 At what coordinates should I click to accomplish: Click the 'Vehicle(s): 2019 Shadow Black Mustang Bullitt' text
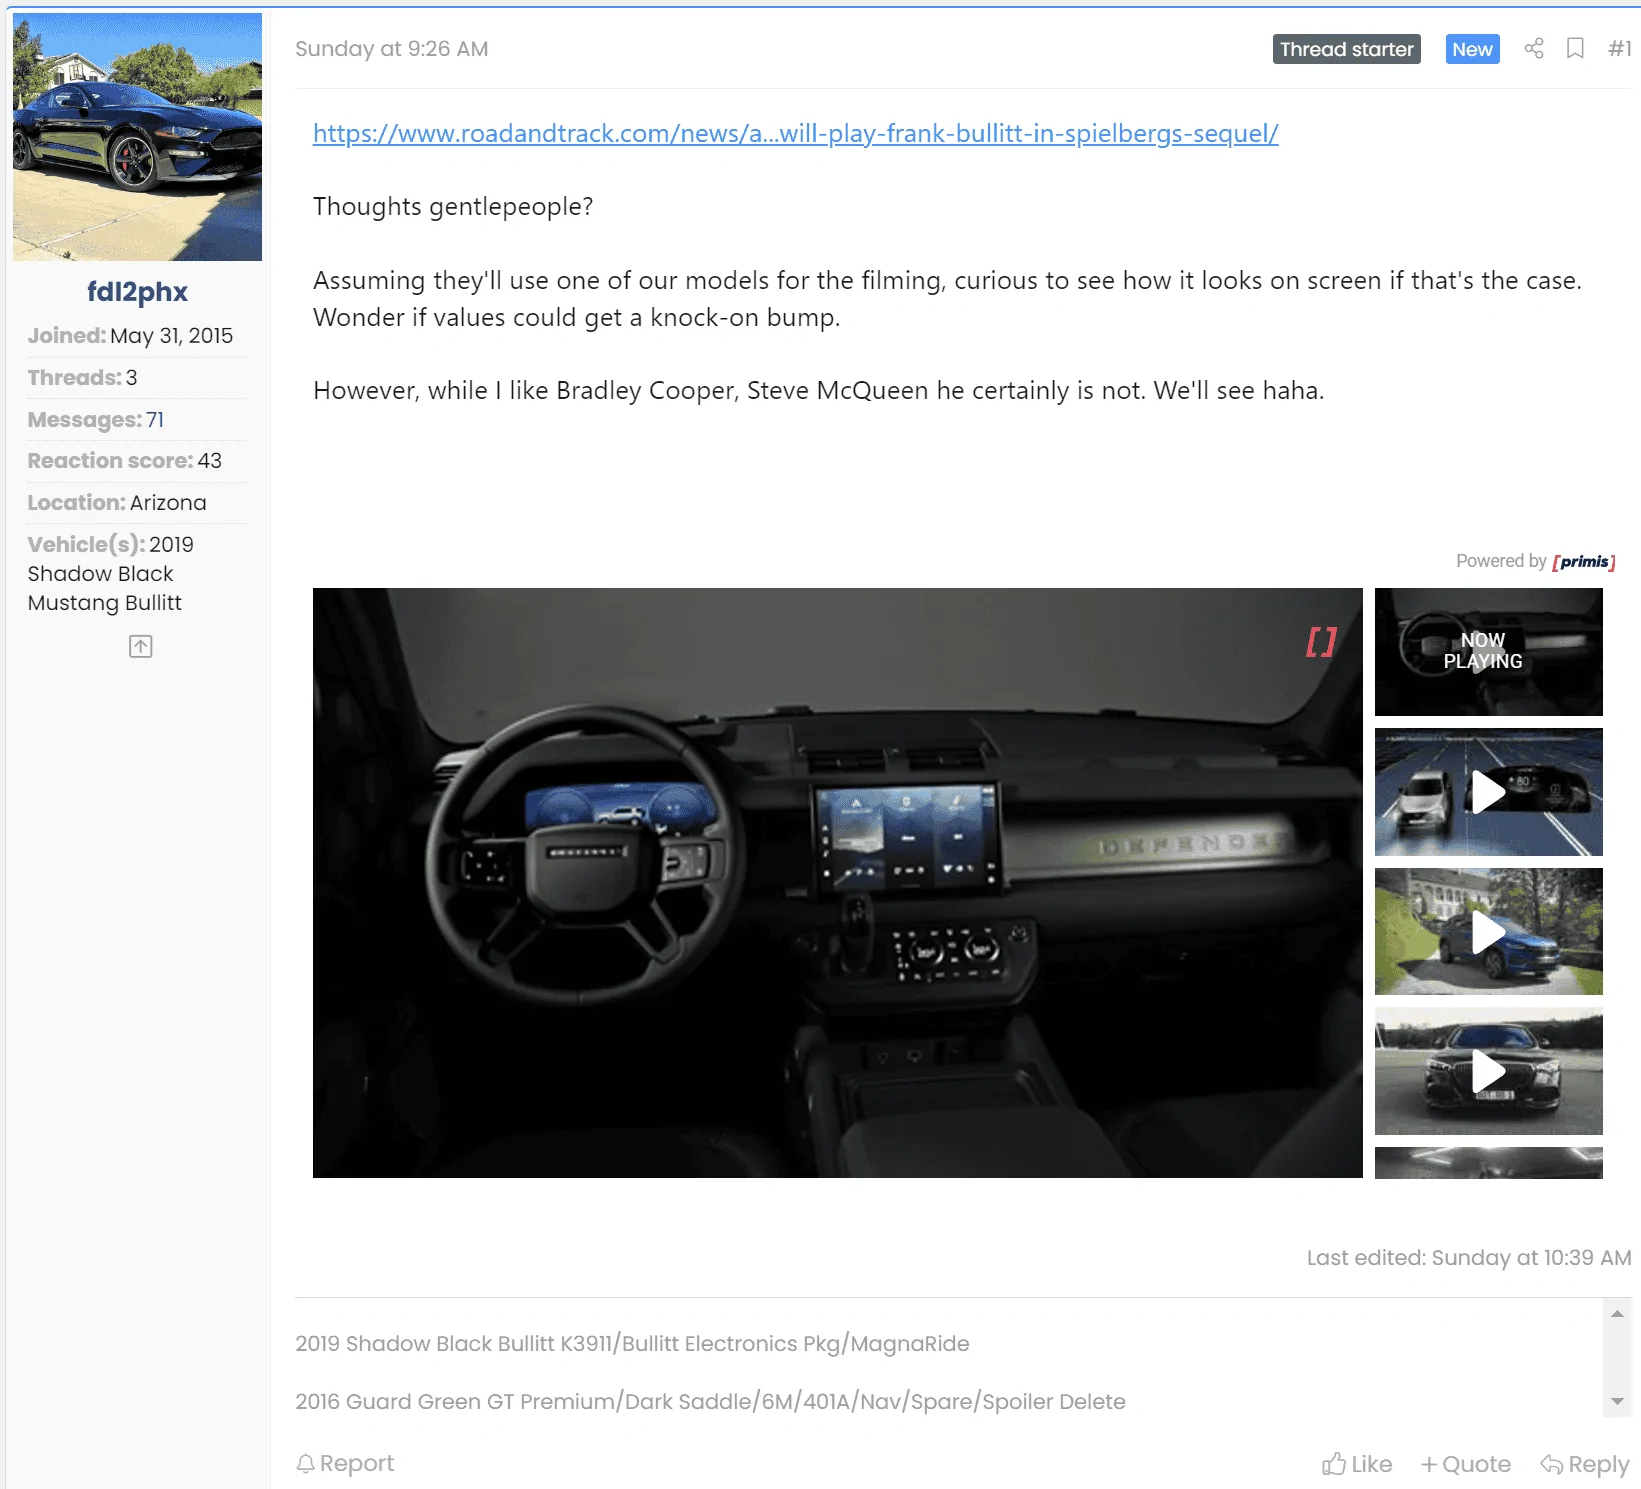(x=111, y=574)
